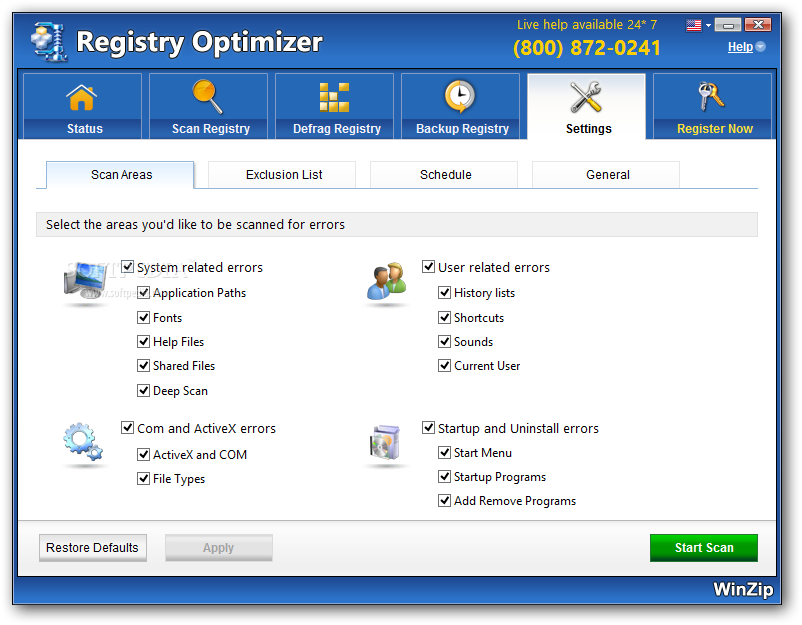Click the Registry Optimizer title text
Image resolution: width=802 pixels, height=625 pixels.
coord(199,43)
